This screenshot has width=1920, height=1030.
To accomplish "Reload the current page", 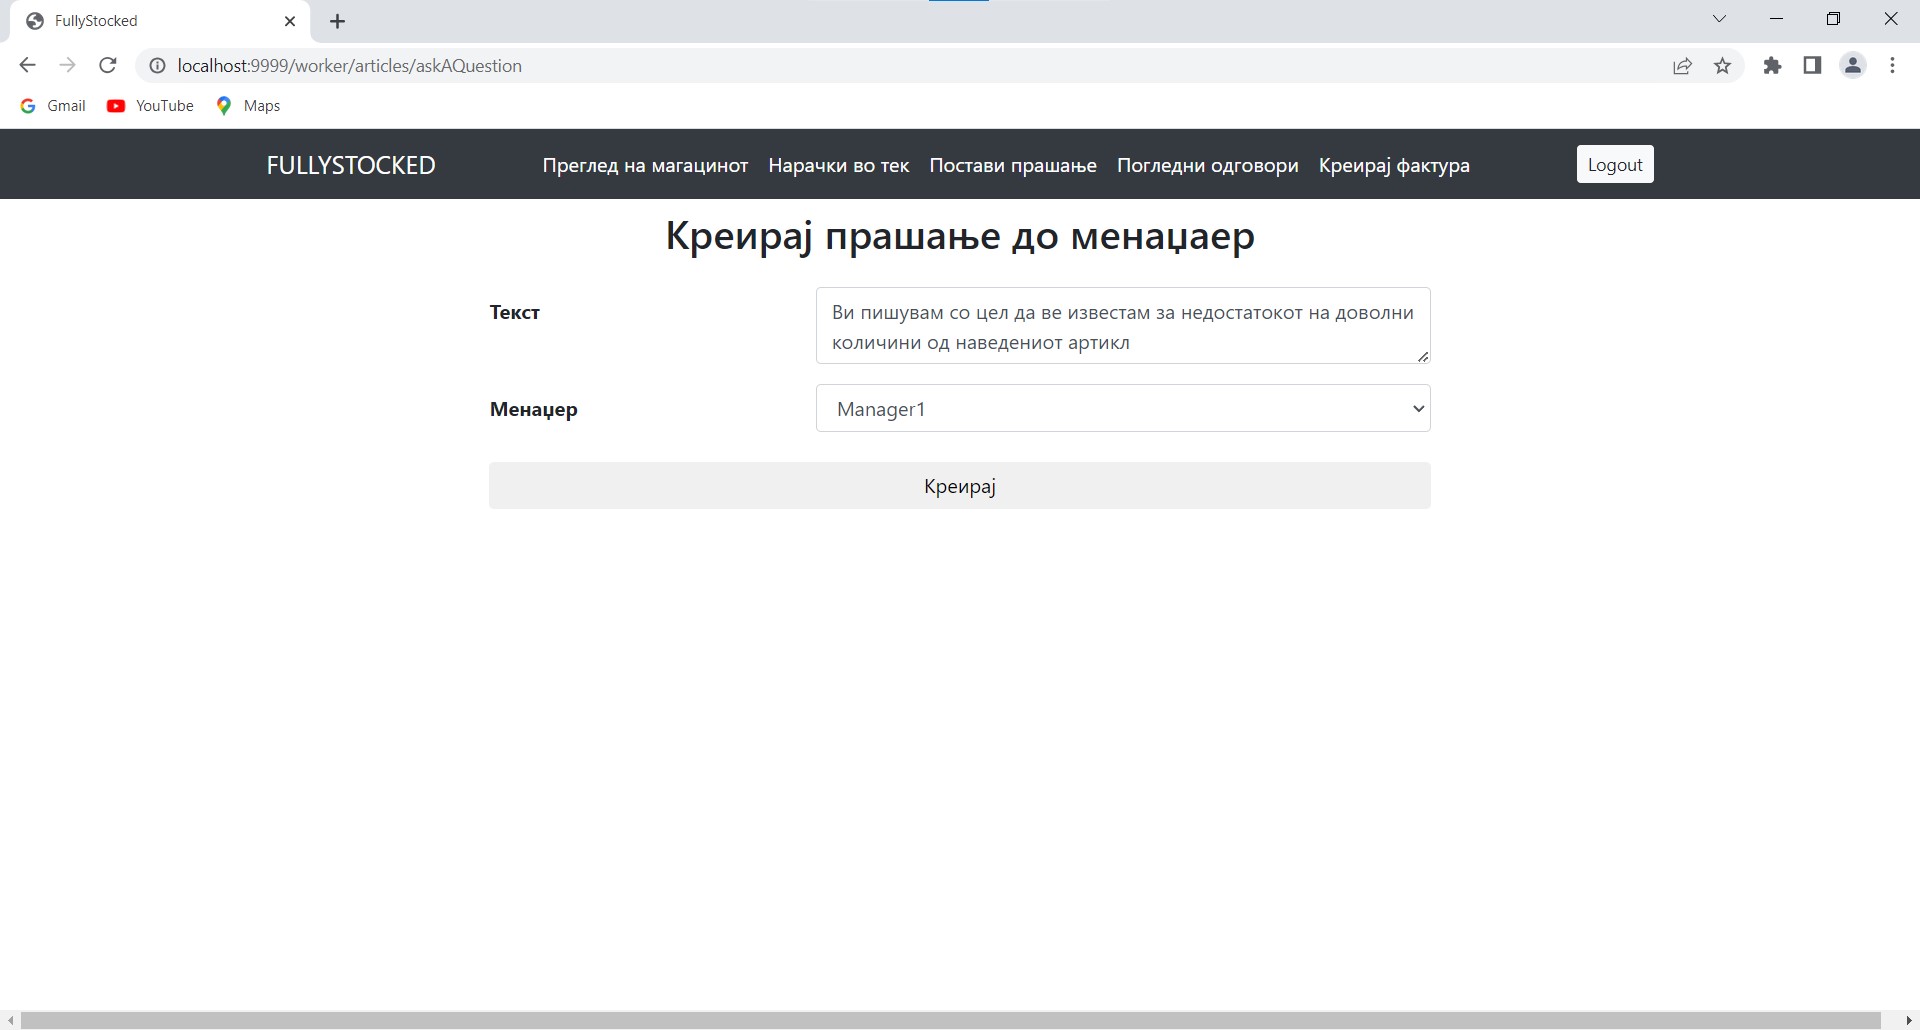I will (x=108, y=66).
